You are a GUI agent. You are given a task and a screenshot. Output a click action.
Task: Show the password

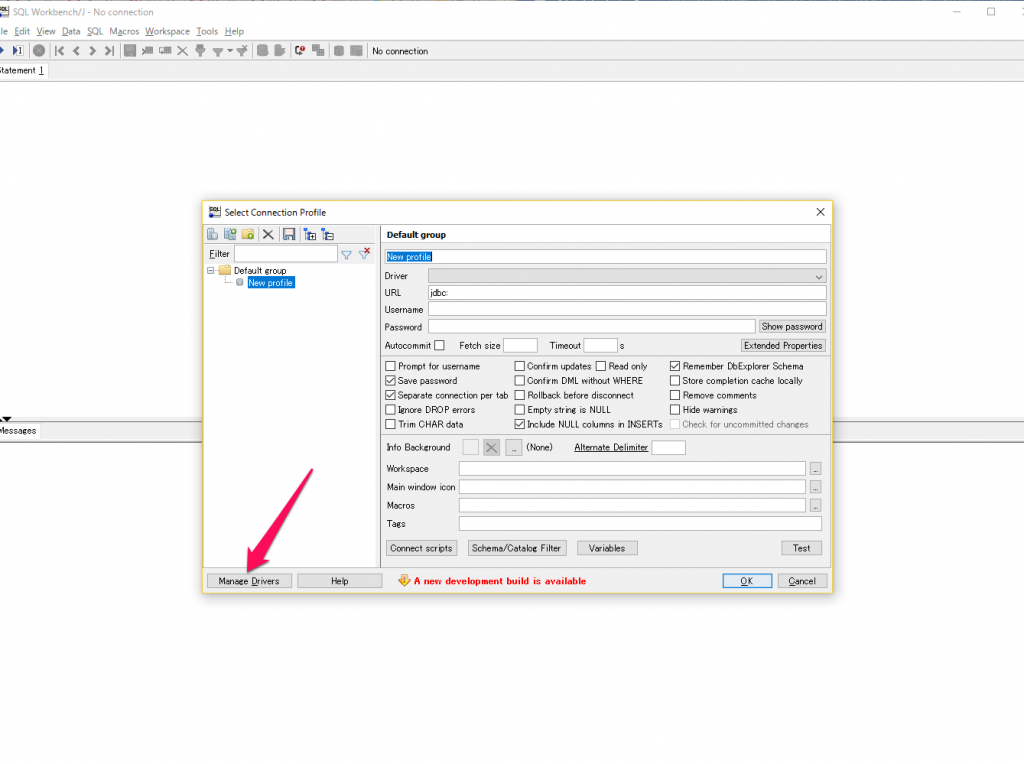pyautogui.click(x=792, y=326)
